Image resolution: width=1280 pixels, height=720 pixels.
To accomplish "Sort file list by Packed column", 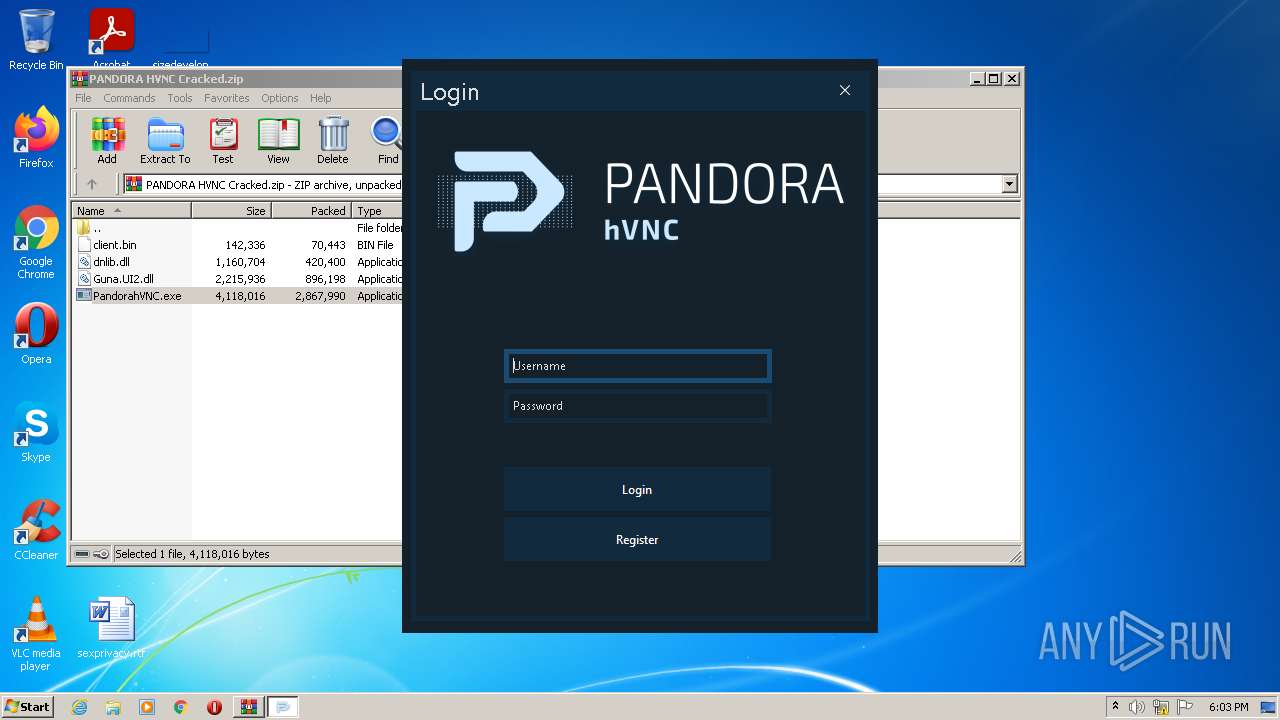I will [x=311, y=211].
